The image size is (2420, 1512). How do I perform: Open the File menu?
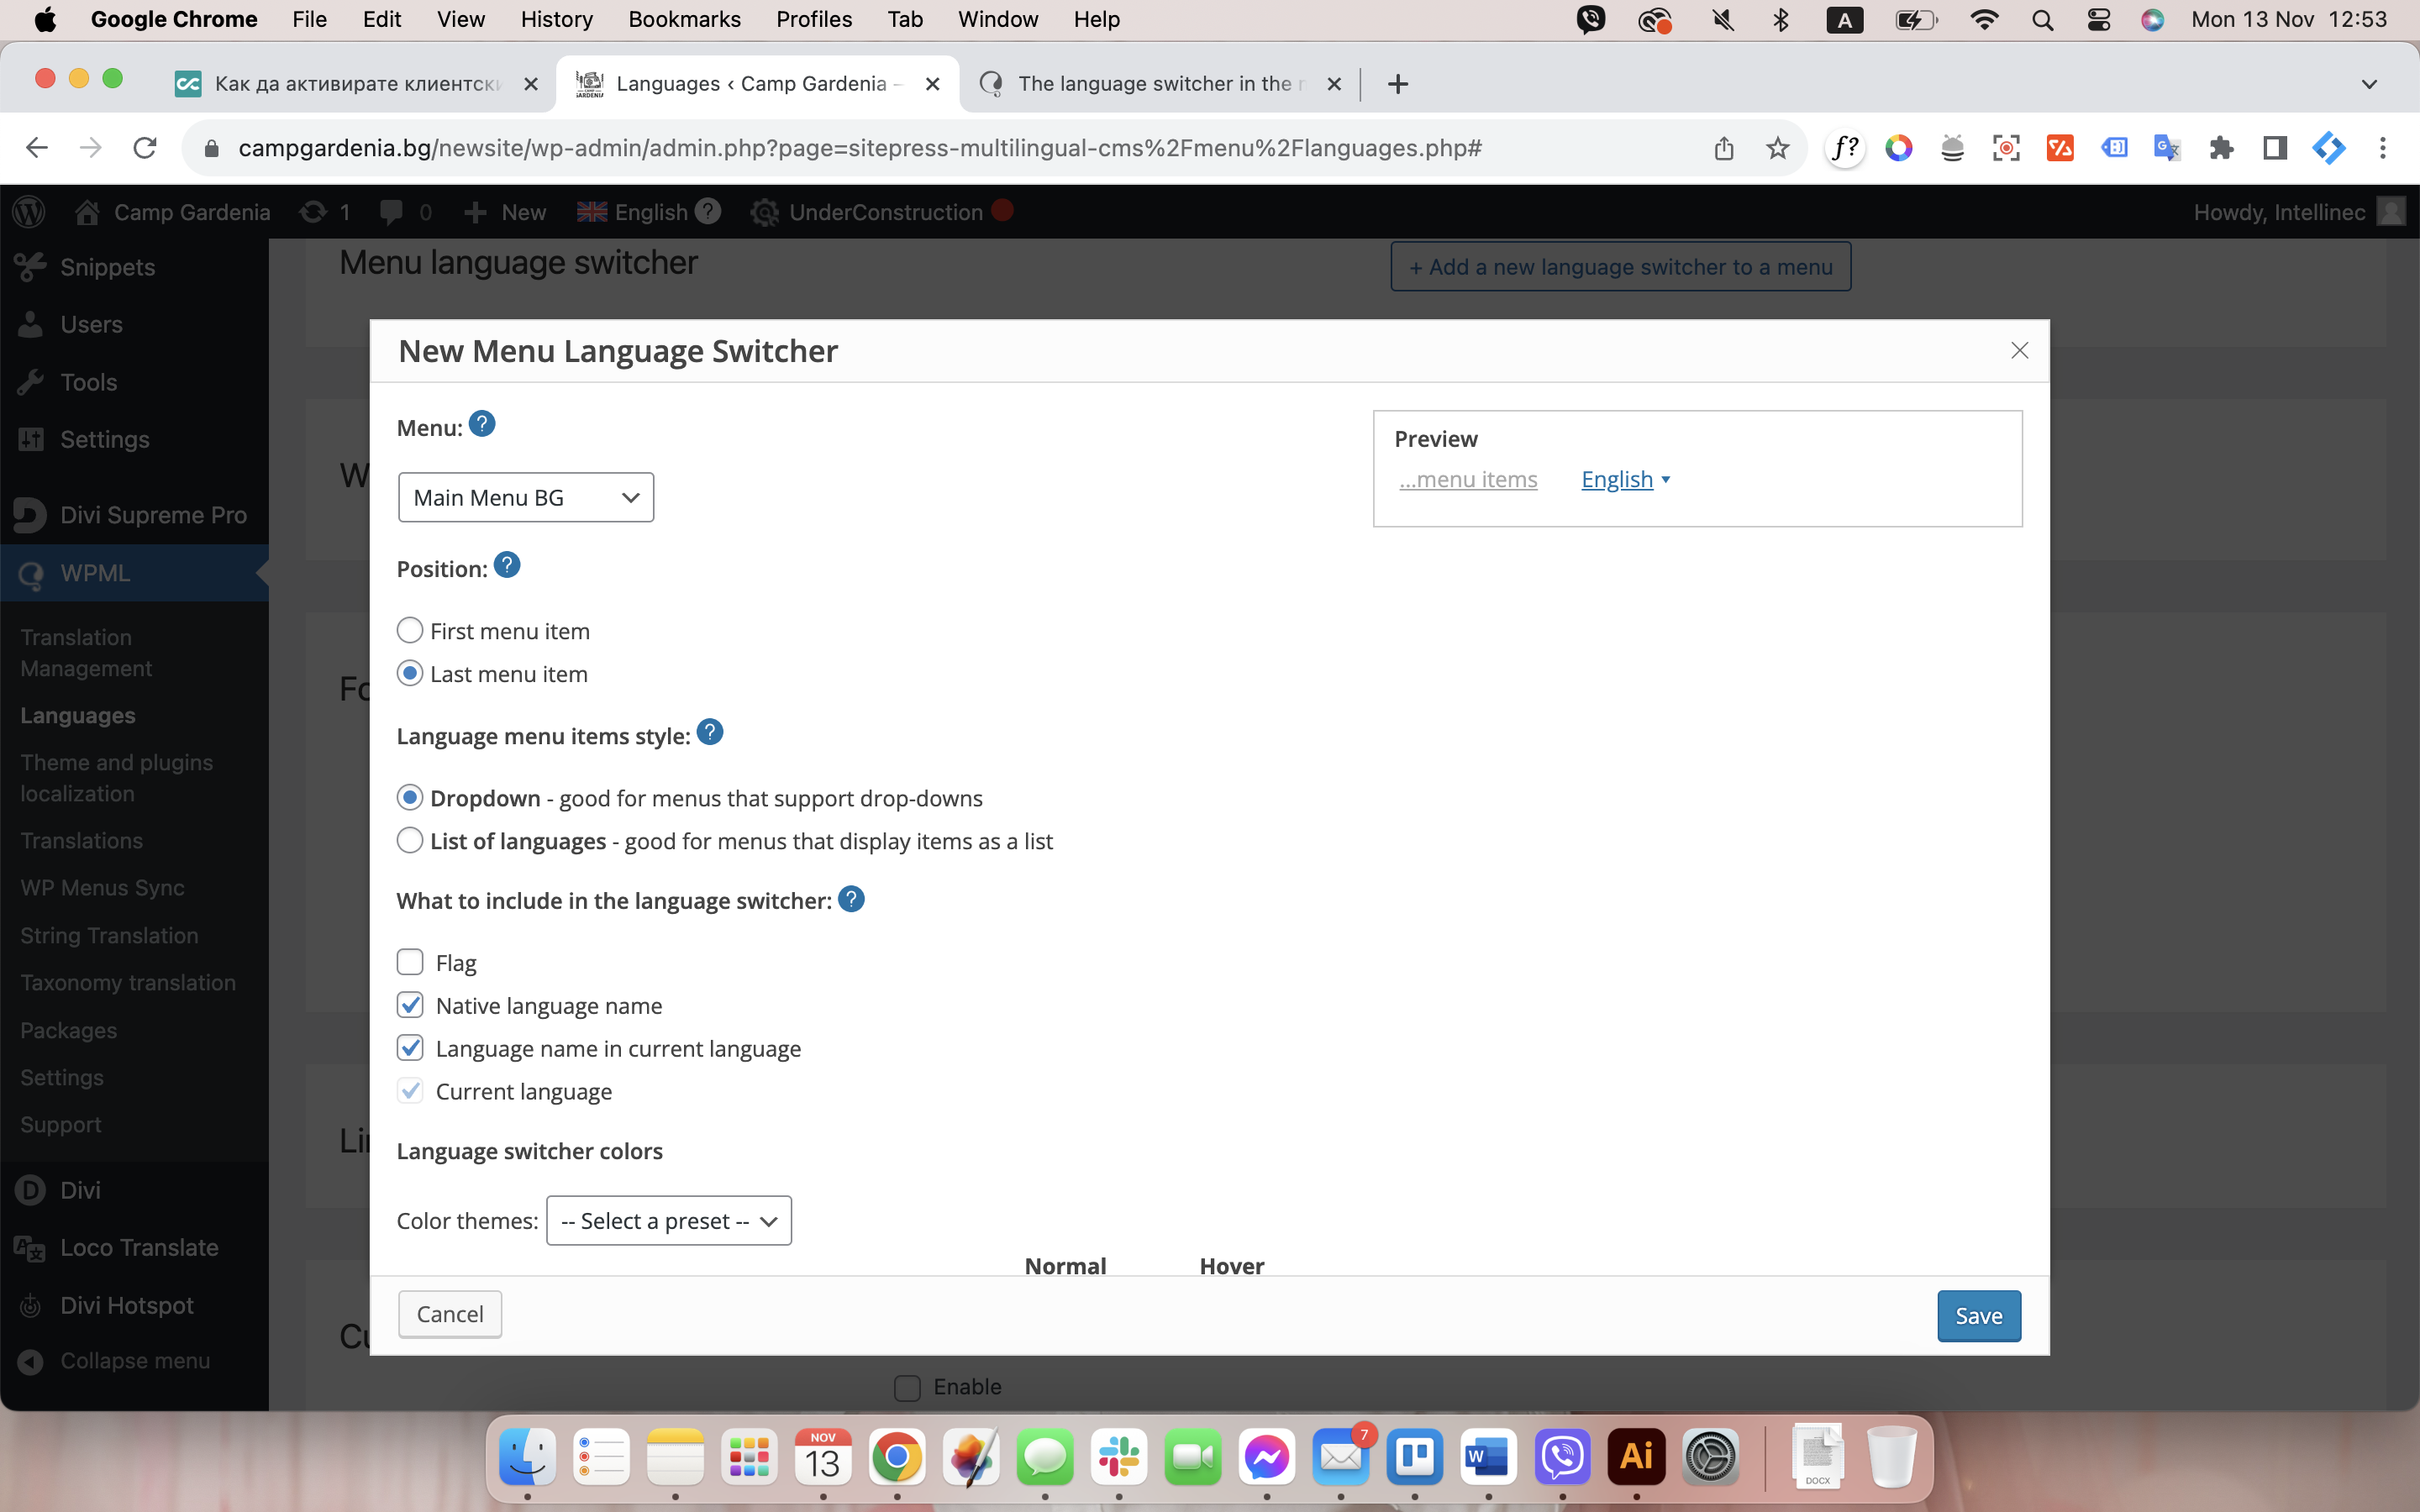309,19
